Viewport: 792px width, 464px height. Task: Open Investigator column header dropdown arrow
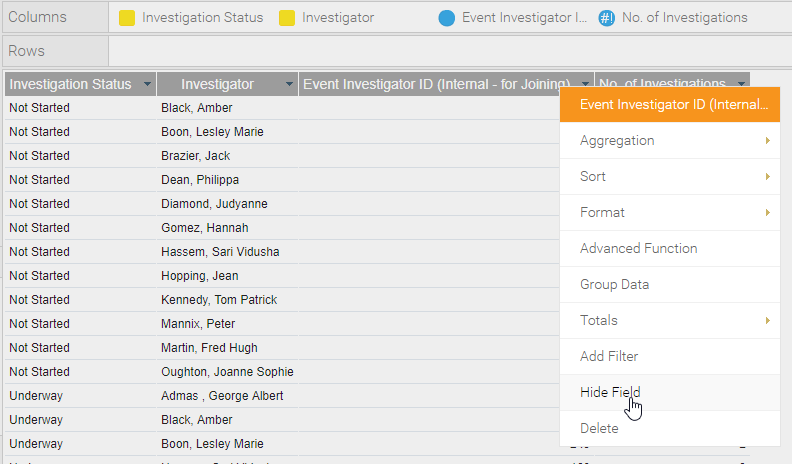(x=289, y=84)
